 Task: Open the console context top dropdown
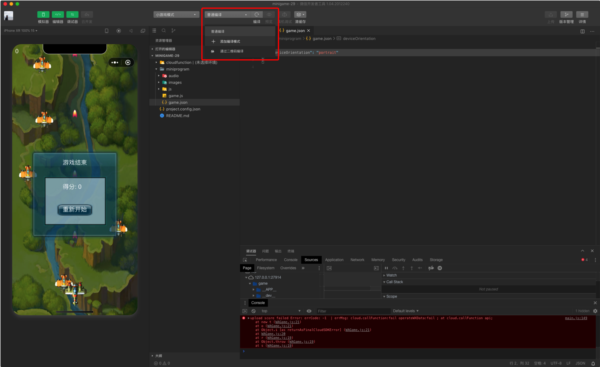(281, 311)
